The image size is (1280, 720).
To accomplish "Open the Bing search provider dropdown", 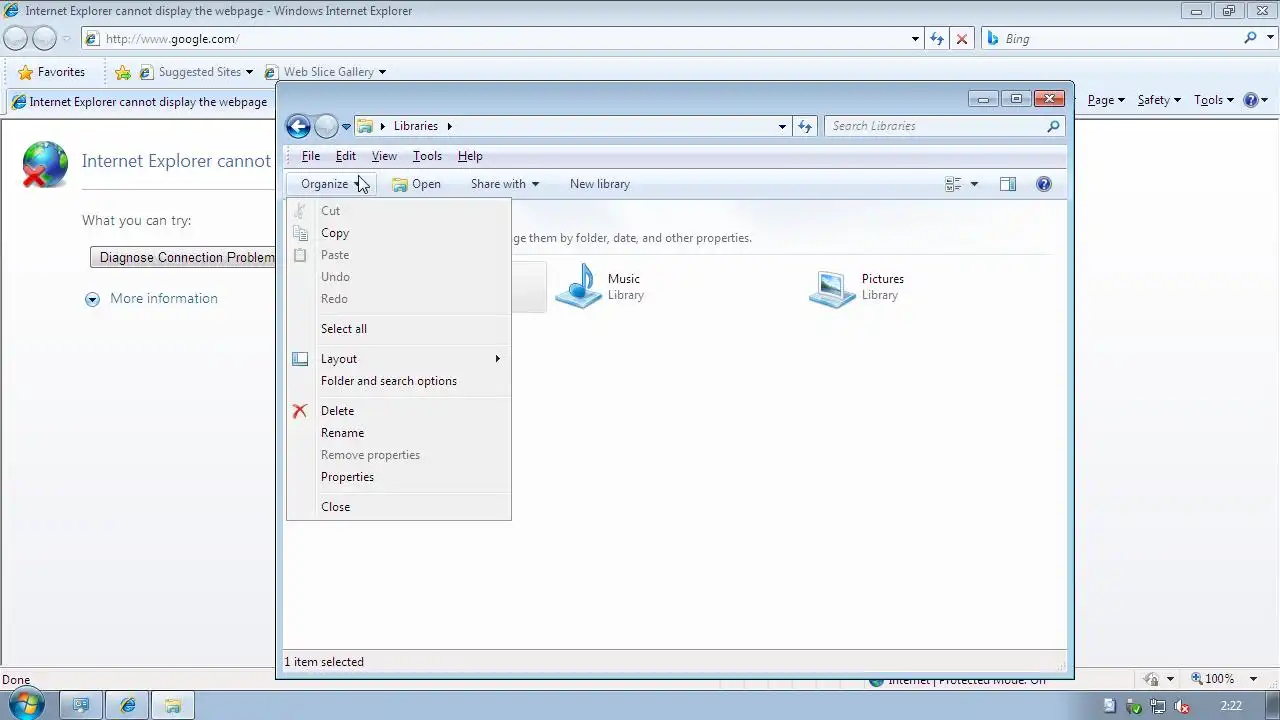I will (x=1269, y=38).
